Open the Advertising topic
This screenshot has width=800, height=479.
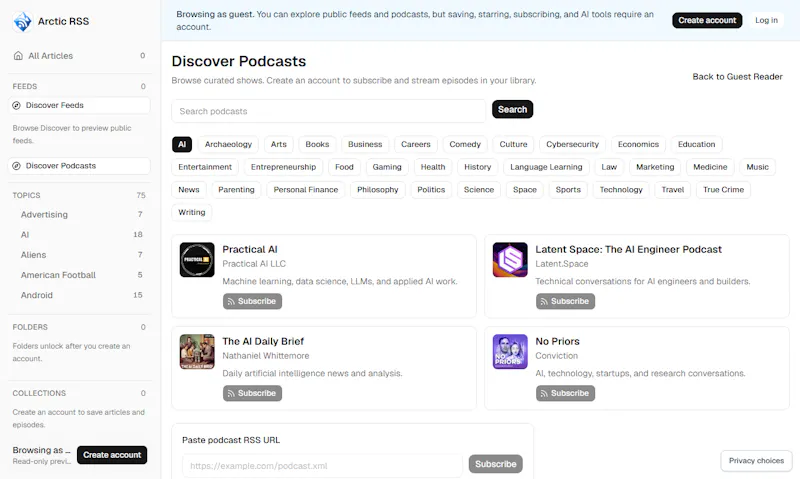click(x=80, y=215)
